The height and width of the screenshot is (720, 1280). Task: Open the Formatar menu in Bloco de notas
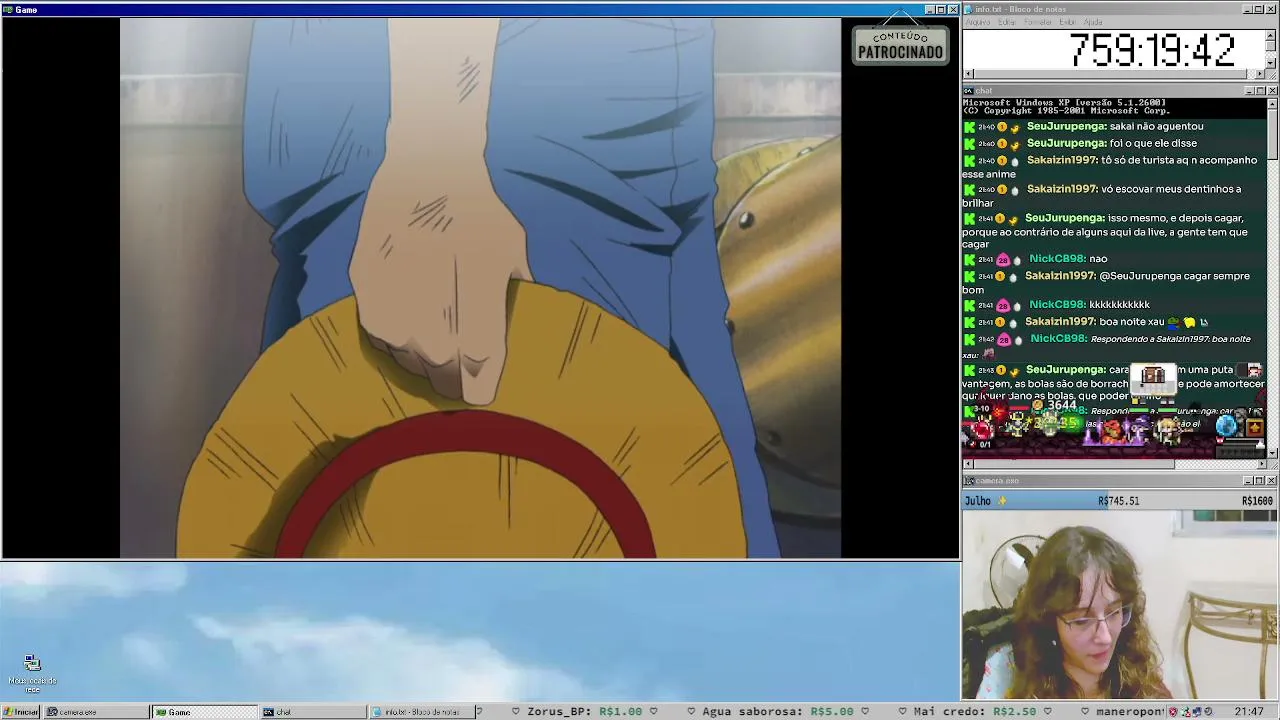pyautogui.click(x=1038, y=22)
